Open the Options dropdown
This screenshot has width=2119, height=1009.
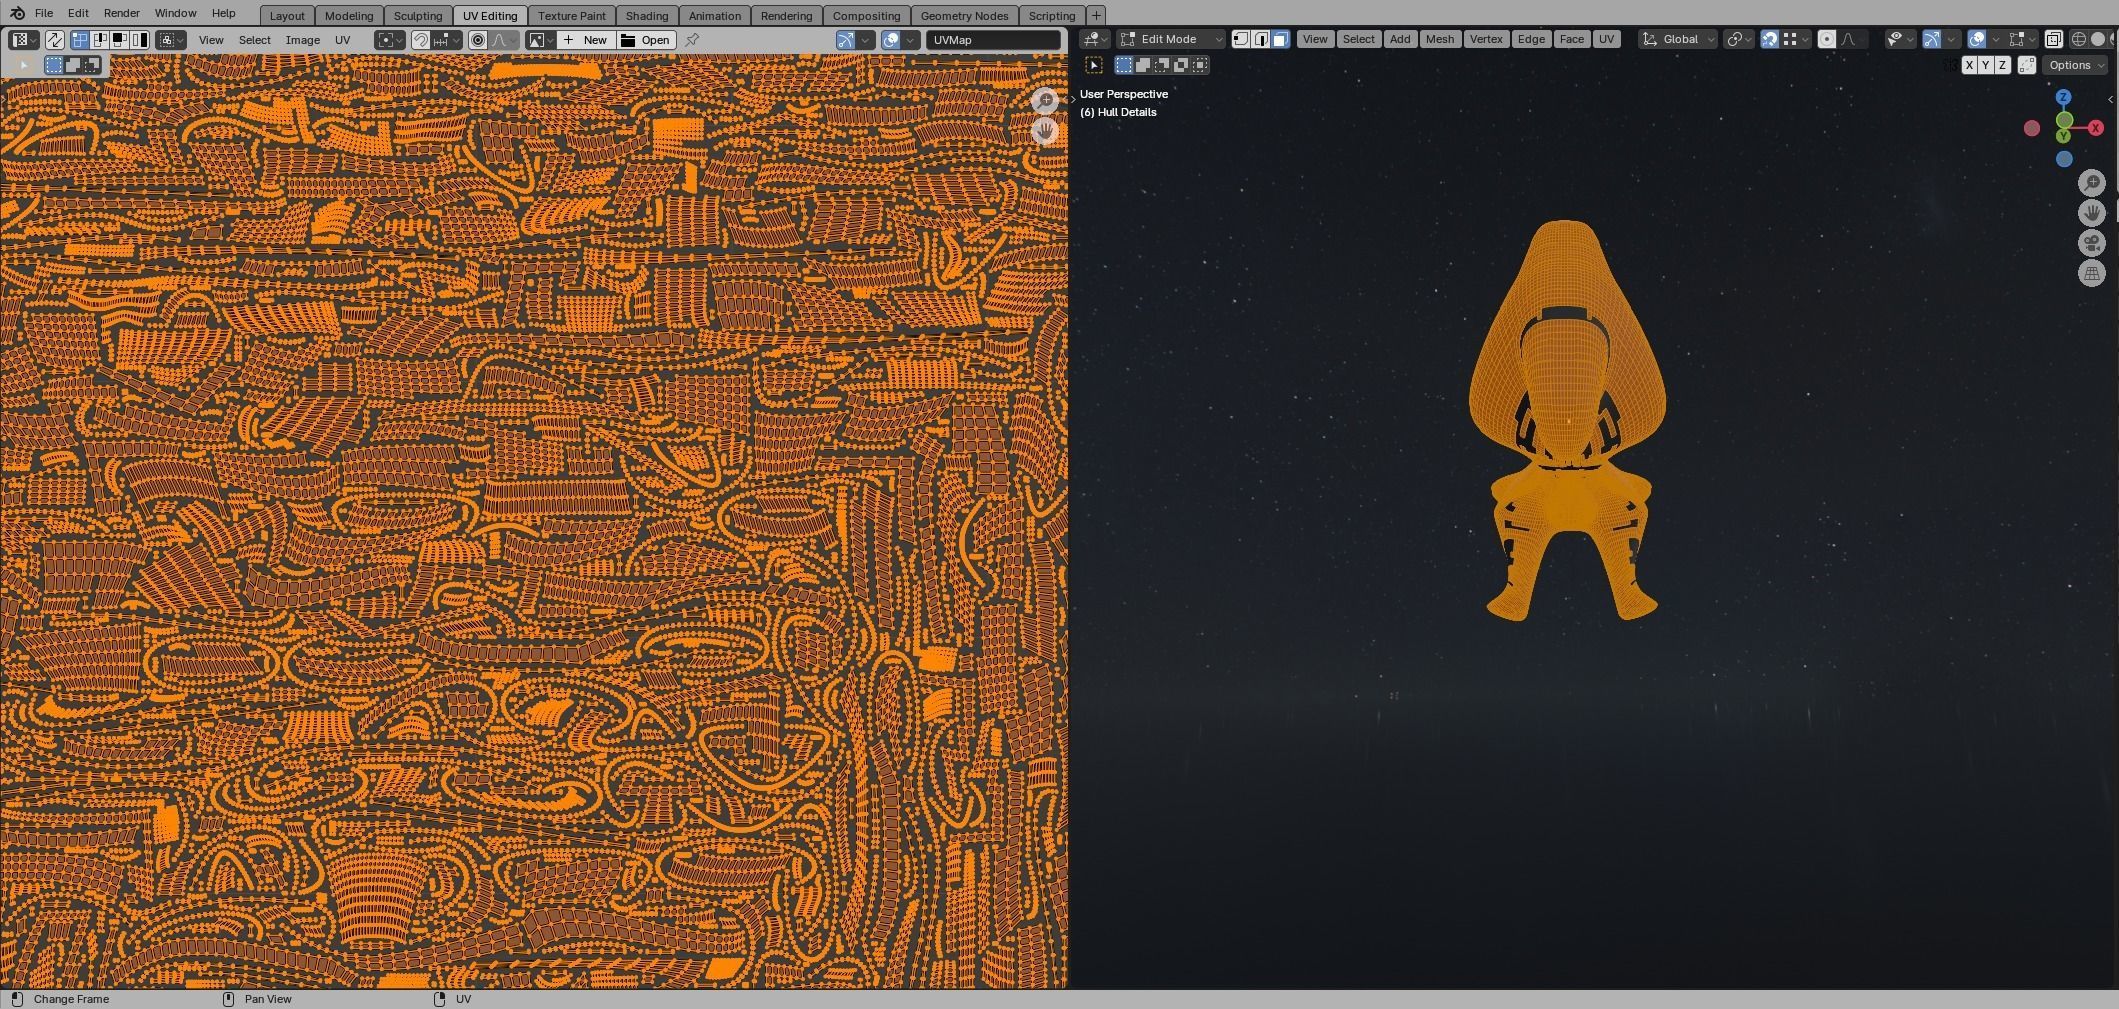(x=2075, y=65)
